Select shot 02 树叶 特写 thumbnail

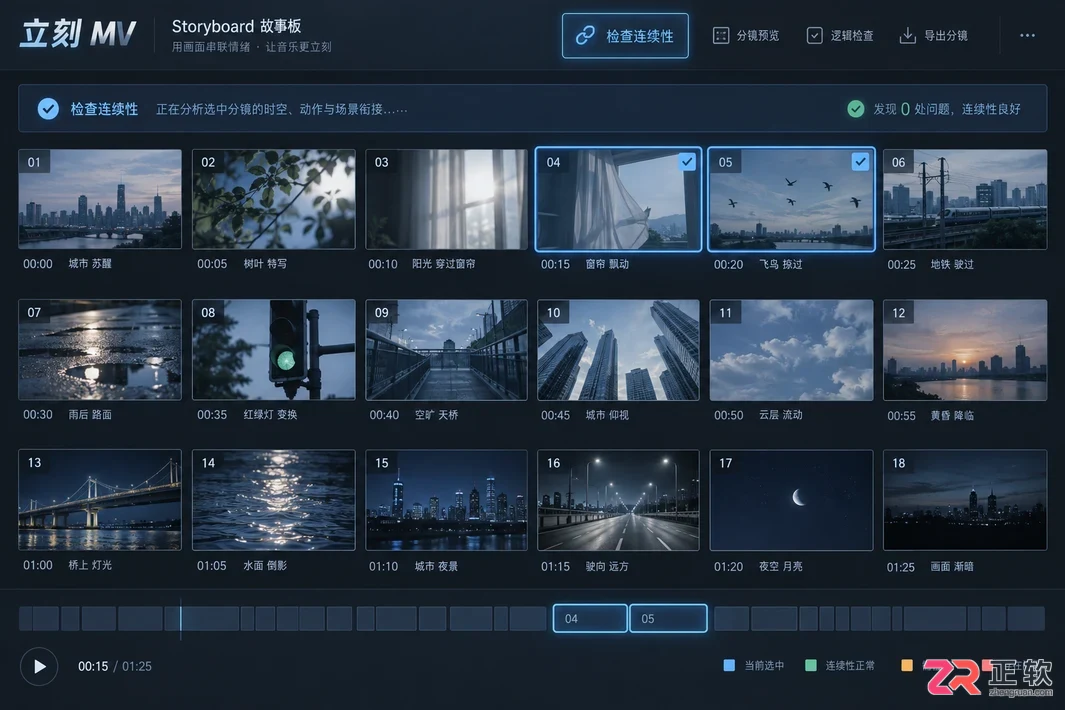pos(274,199)
